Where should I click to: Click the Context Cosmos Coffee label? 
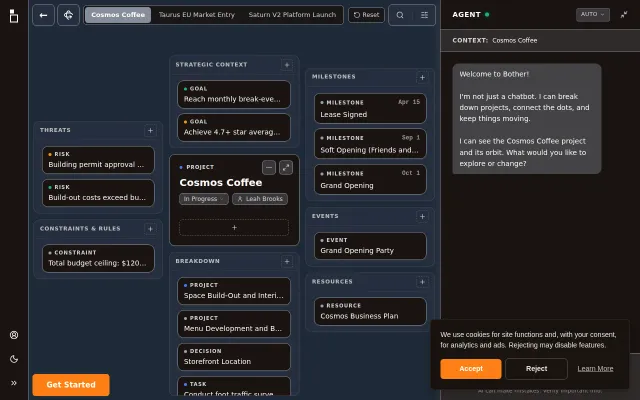coord(495,40)
